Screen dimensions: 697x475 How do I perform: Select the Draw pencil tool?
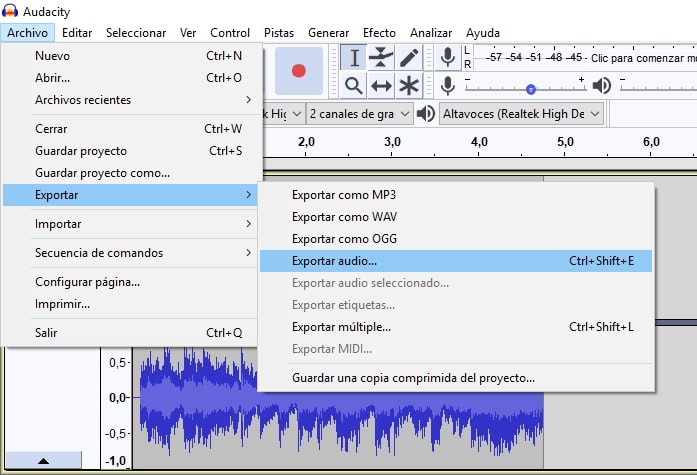409,58
